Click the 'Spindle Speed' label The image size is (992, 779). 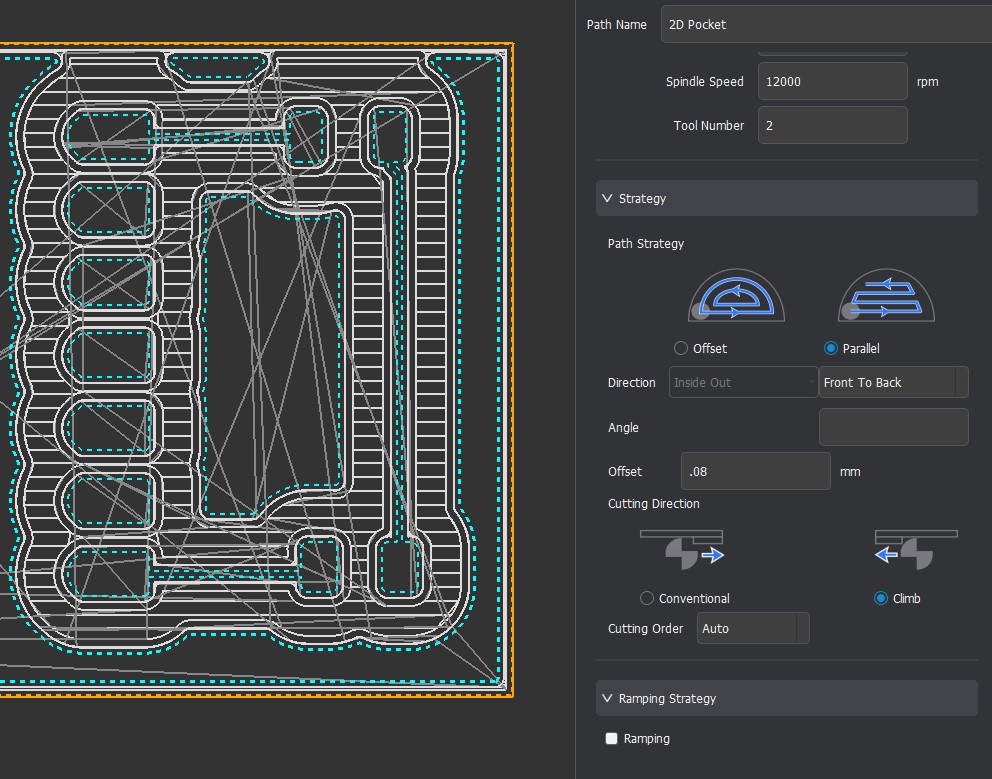pos(705,82)
